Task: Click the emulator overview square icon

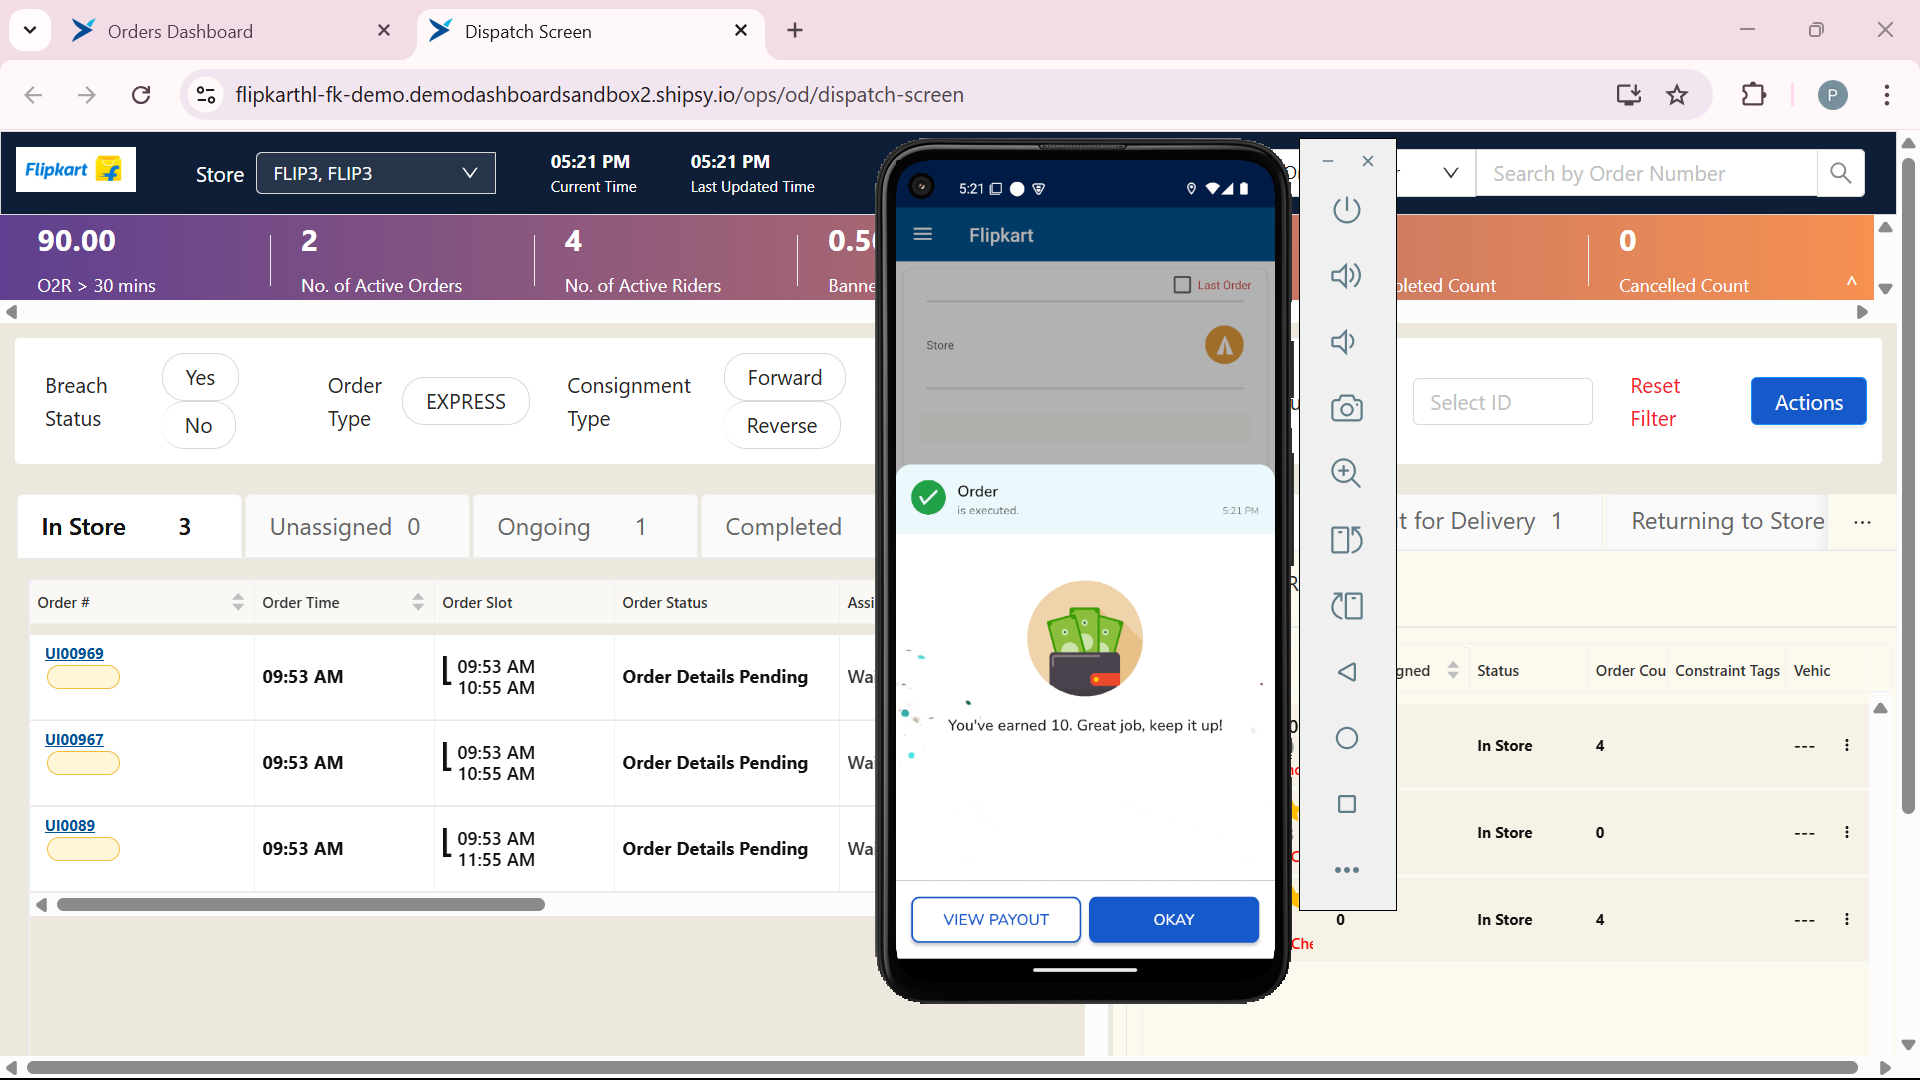Action: pyautogui.click(x=1347, y=804)
